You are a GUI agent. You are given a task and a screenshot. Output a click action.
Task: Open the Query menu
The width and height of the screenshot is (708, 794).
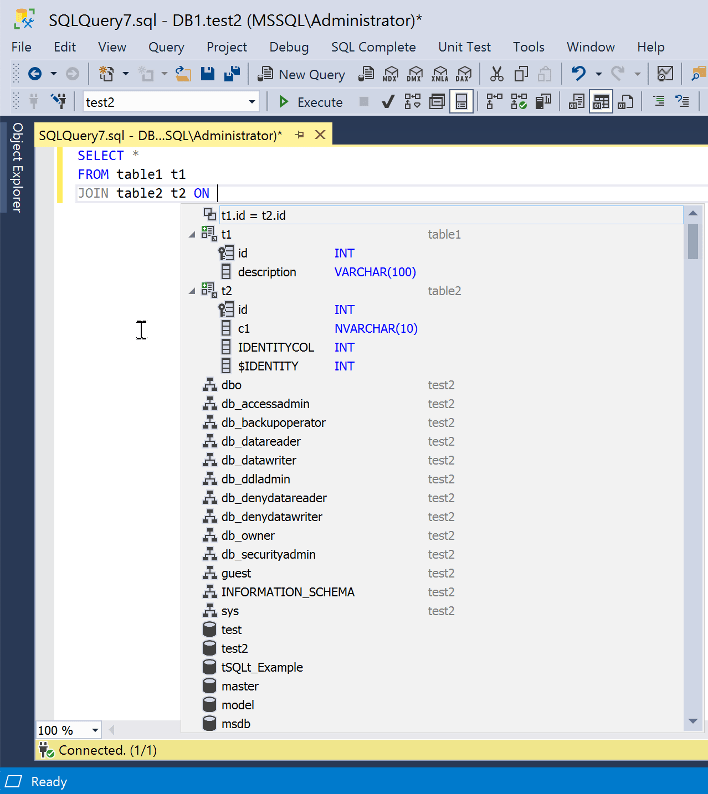coord(166,47)
